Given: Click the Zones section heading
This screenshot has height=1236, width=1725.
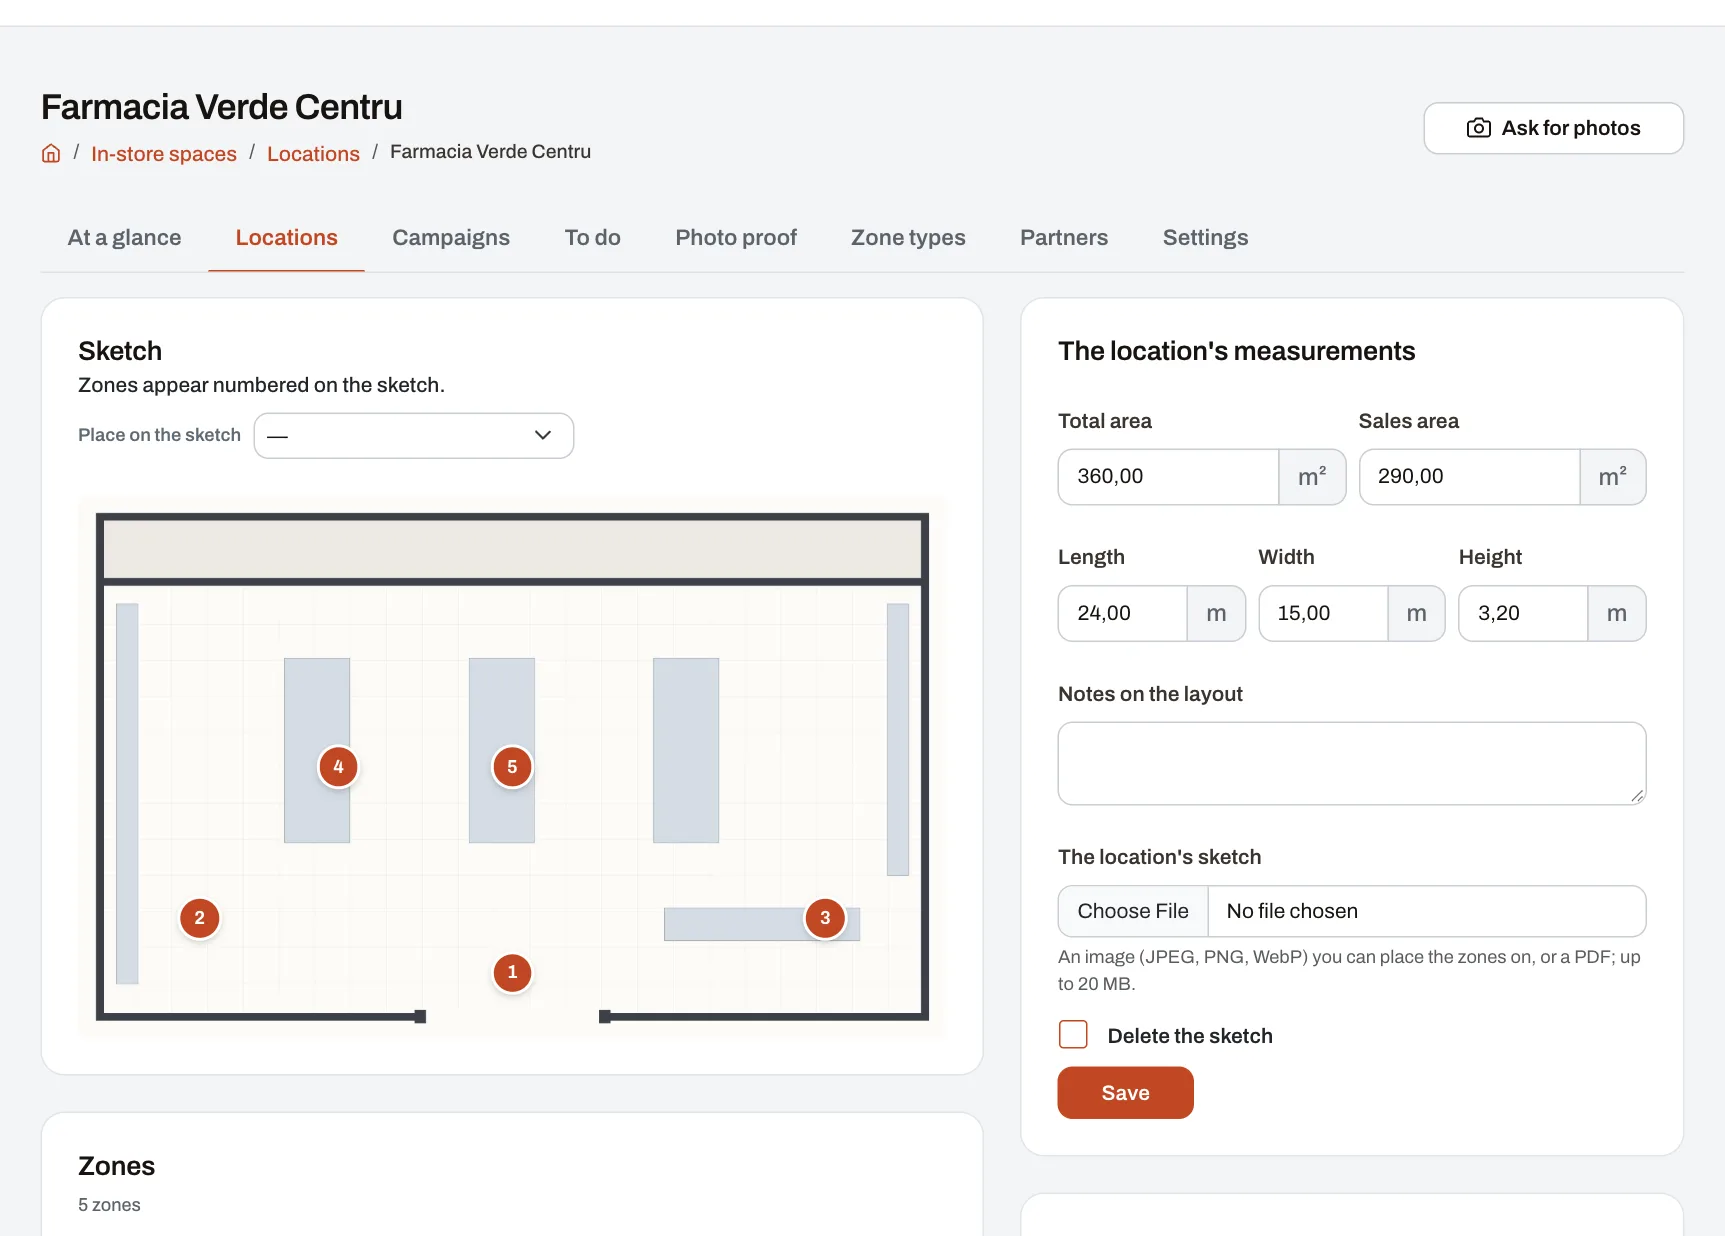Looking at the screenshot, I should tap(116, 1166).
